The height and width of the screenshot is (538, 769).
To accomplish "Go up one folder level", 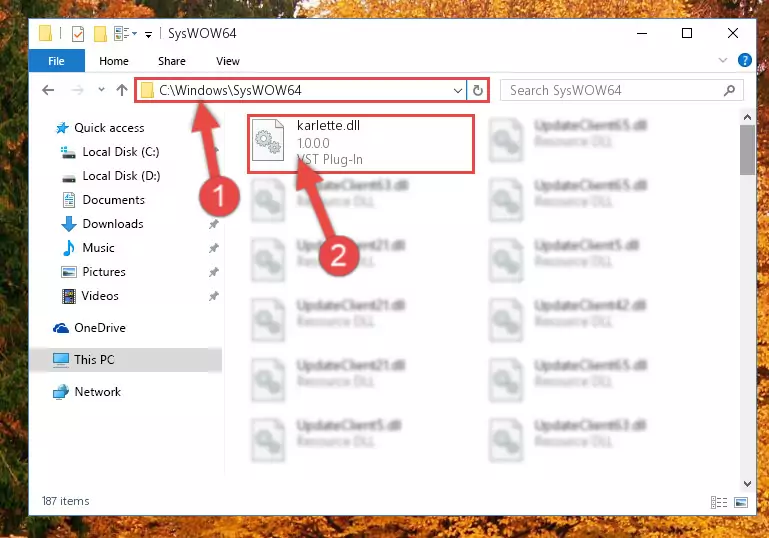I will (122, 90).
